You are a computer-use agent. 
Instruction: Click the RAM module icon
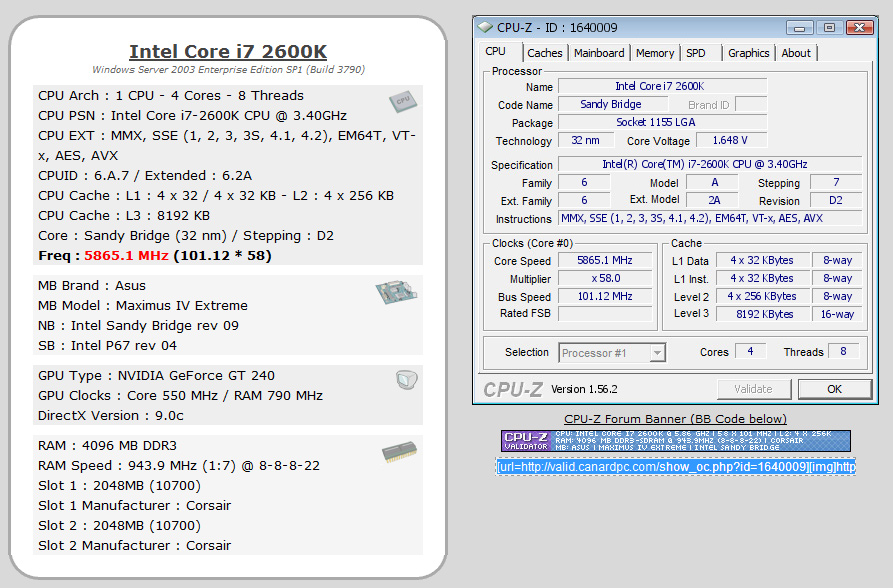(399, 452)
